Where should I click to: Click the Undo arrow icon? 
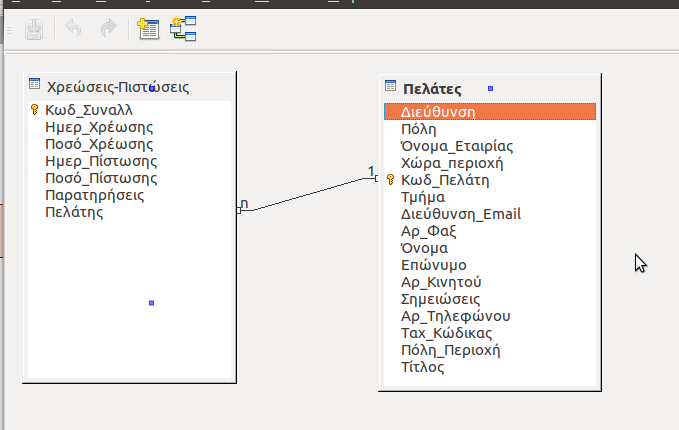tap(73, 30)
